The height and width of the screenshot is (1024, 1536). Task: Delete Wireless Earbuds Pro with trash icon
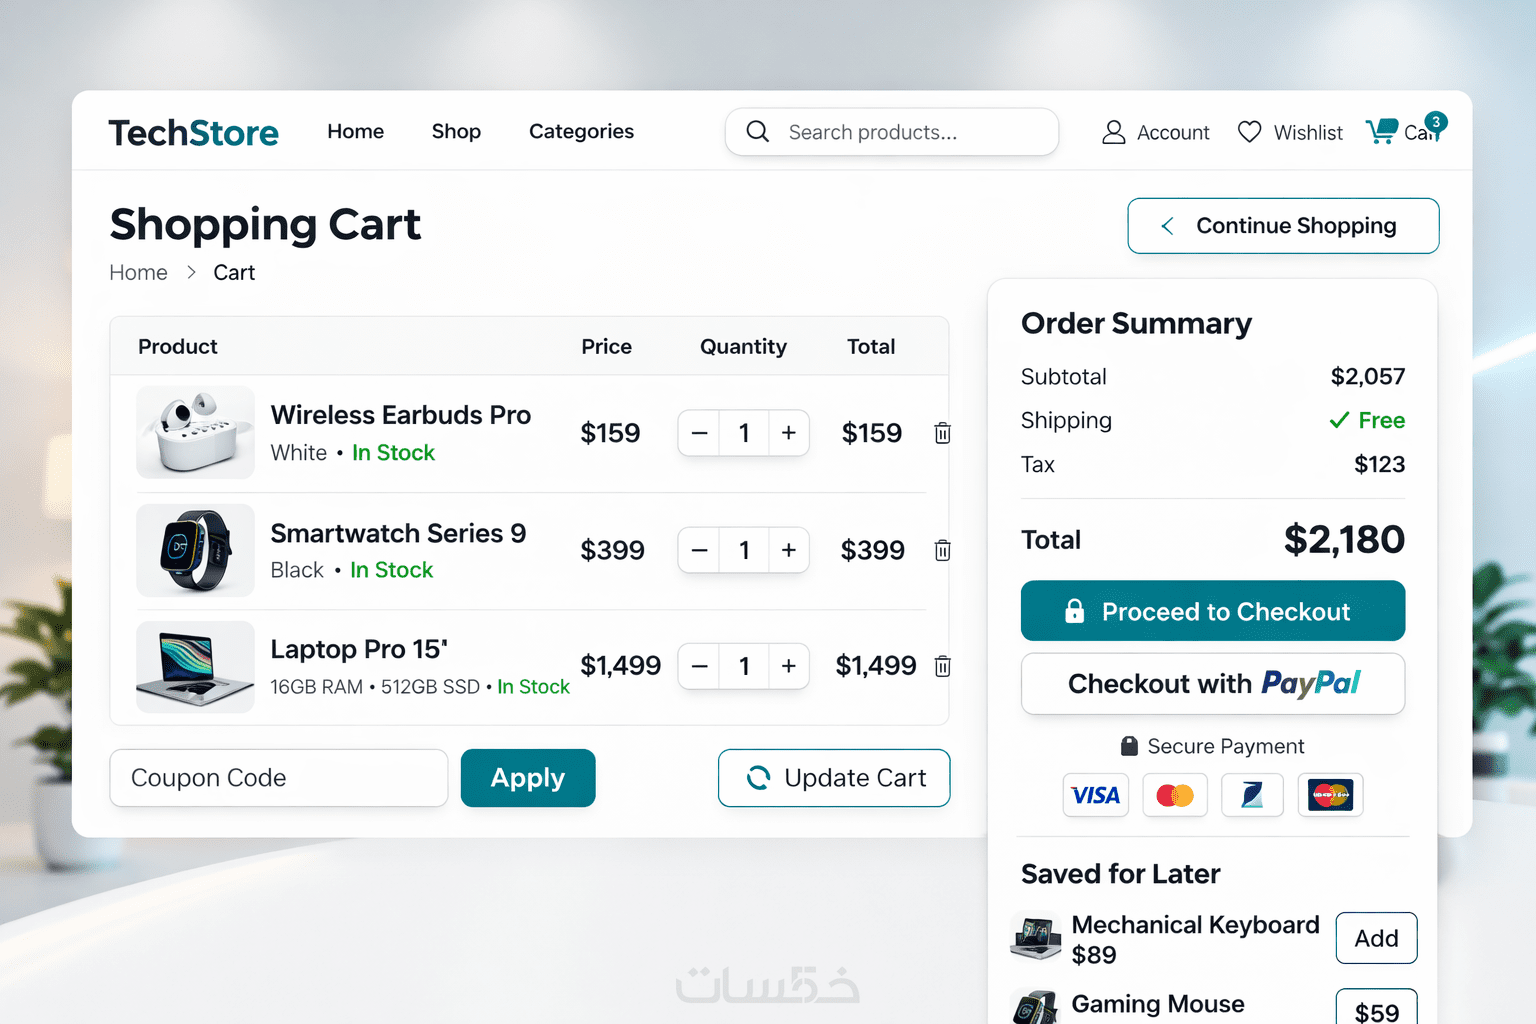[942, 433]
